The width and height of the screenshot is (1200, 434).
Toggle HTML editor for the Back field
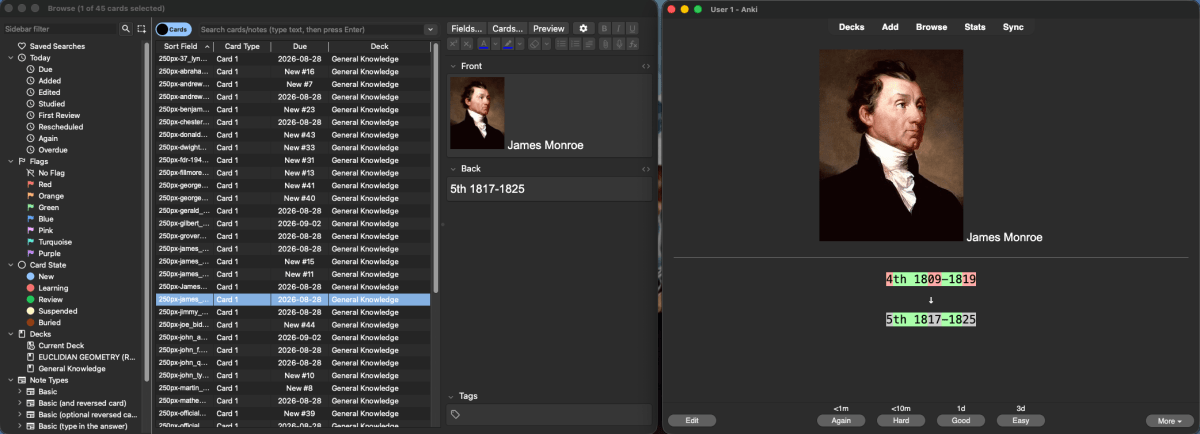pyautogui.click(x=646, y=169)
